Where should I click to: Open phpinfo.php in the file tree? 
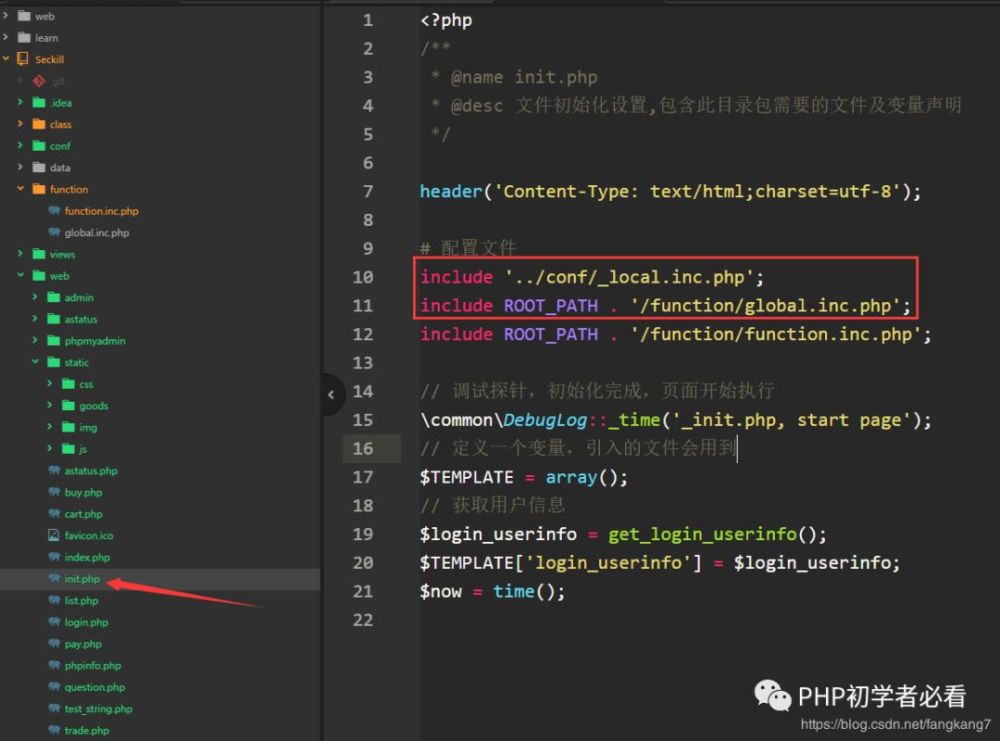tap(92, 666)
